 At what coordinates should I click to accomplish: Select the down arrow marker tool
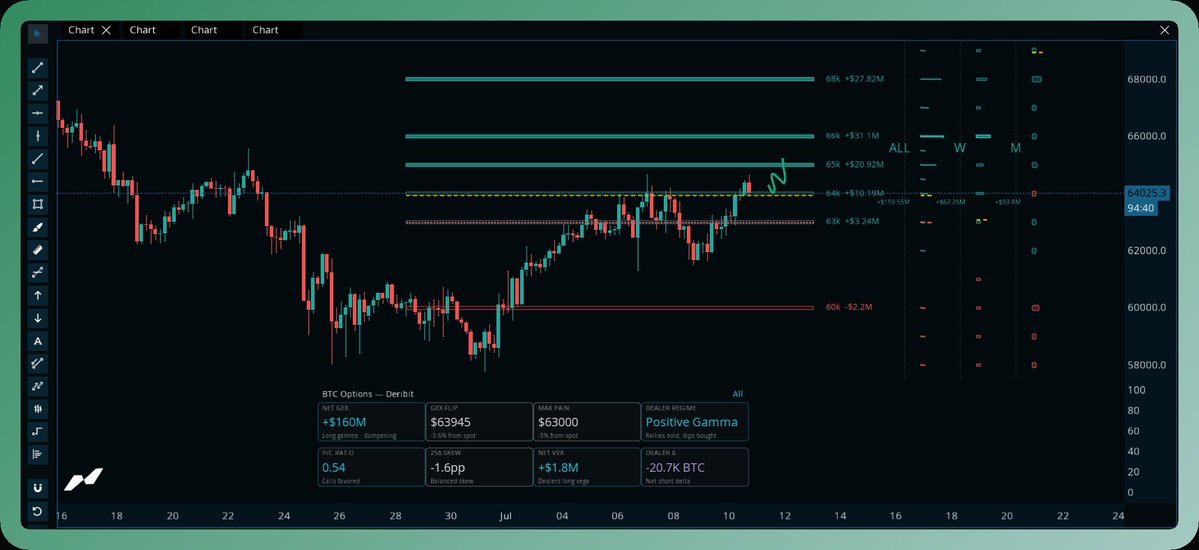(37, 317)
